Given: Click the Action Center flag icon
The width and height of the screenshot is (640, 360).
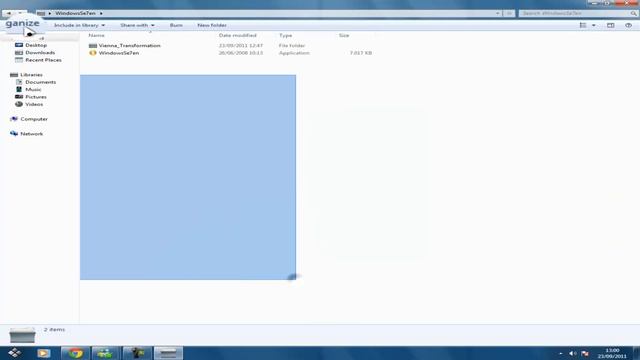Looking at the screenshot, I should point(585,353).
